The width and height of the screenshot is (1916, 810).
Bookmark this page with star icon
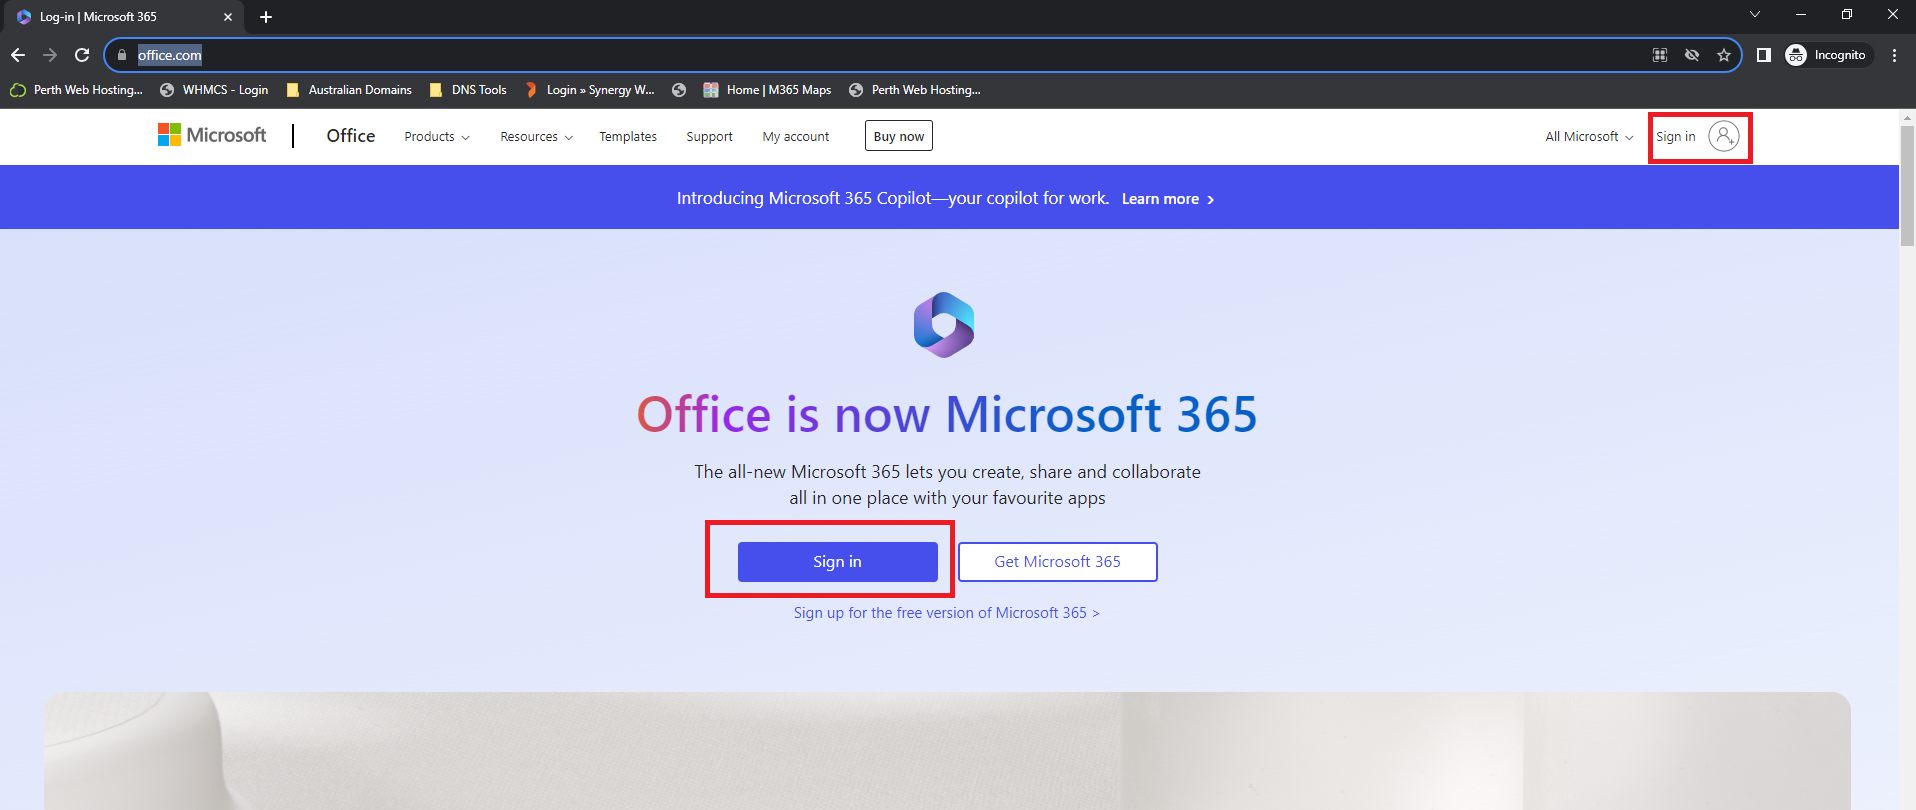(1724, 55)
